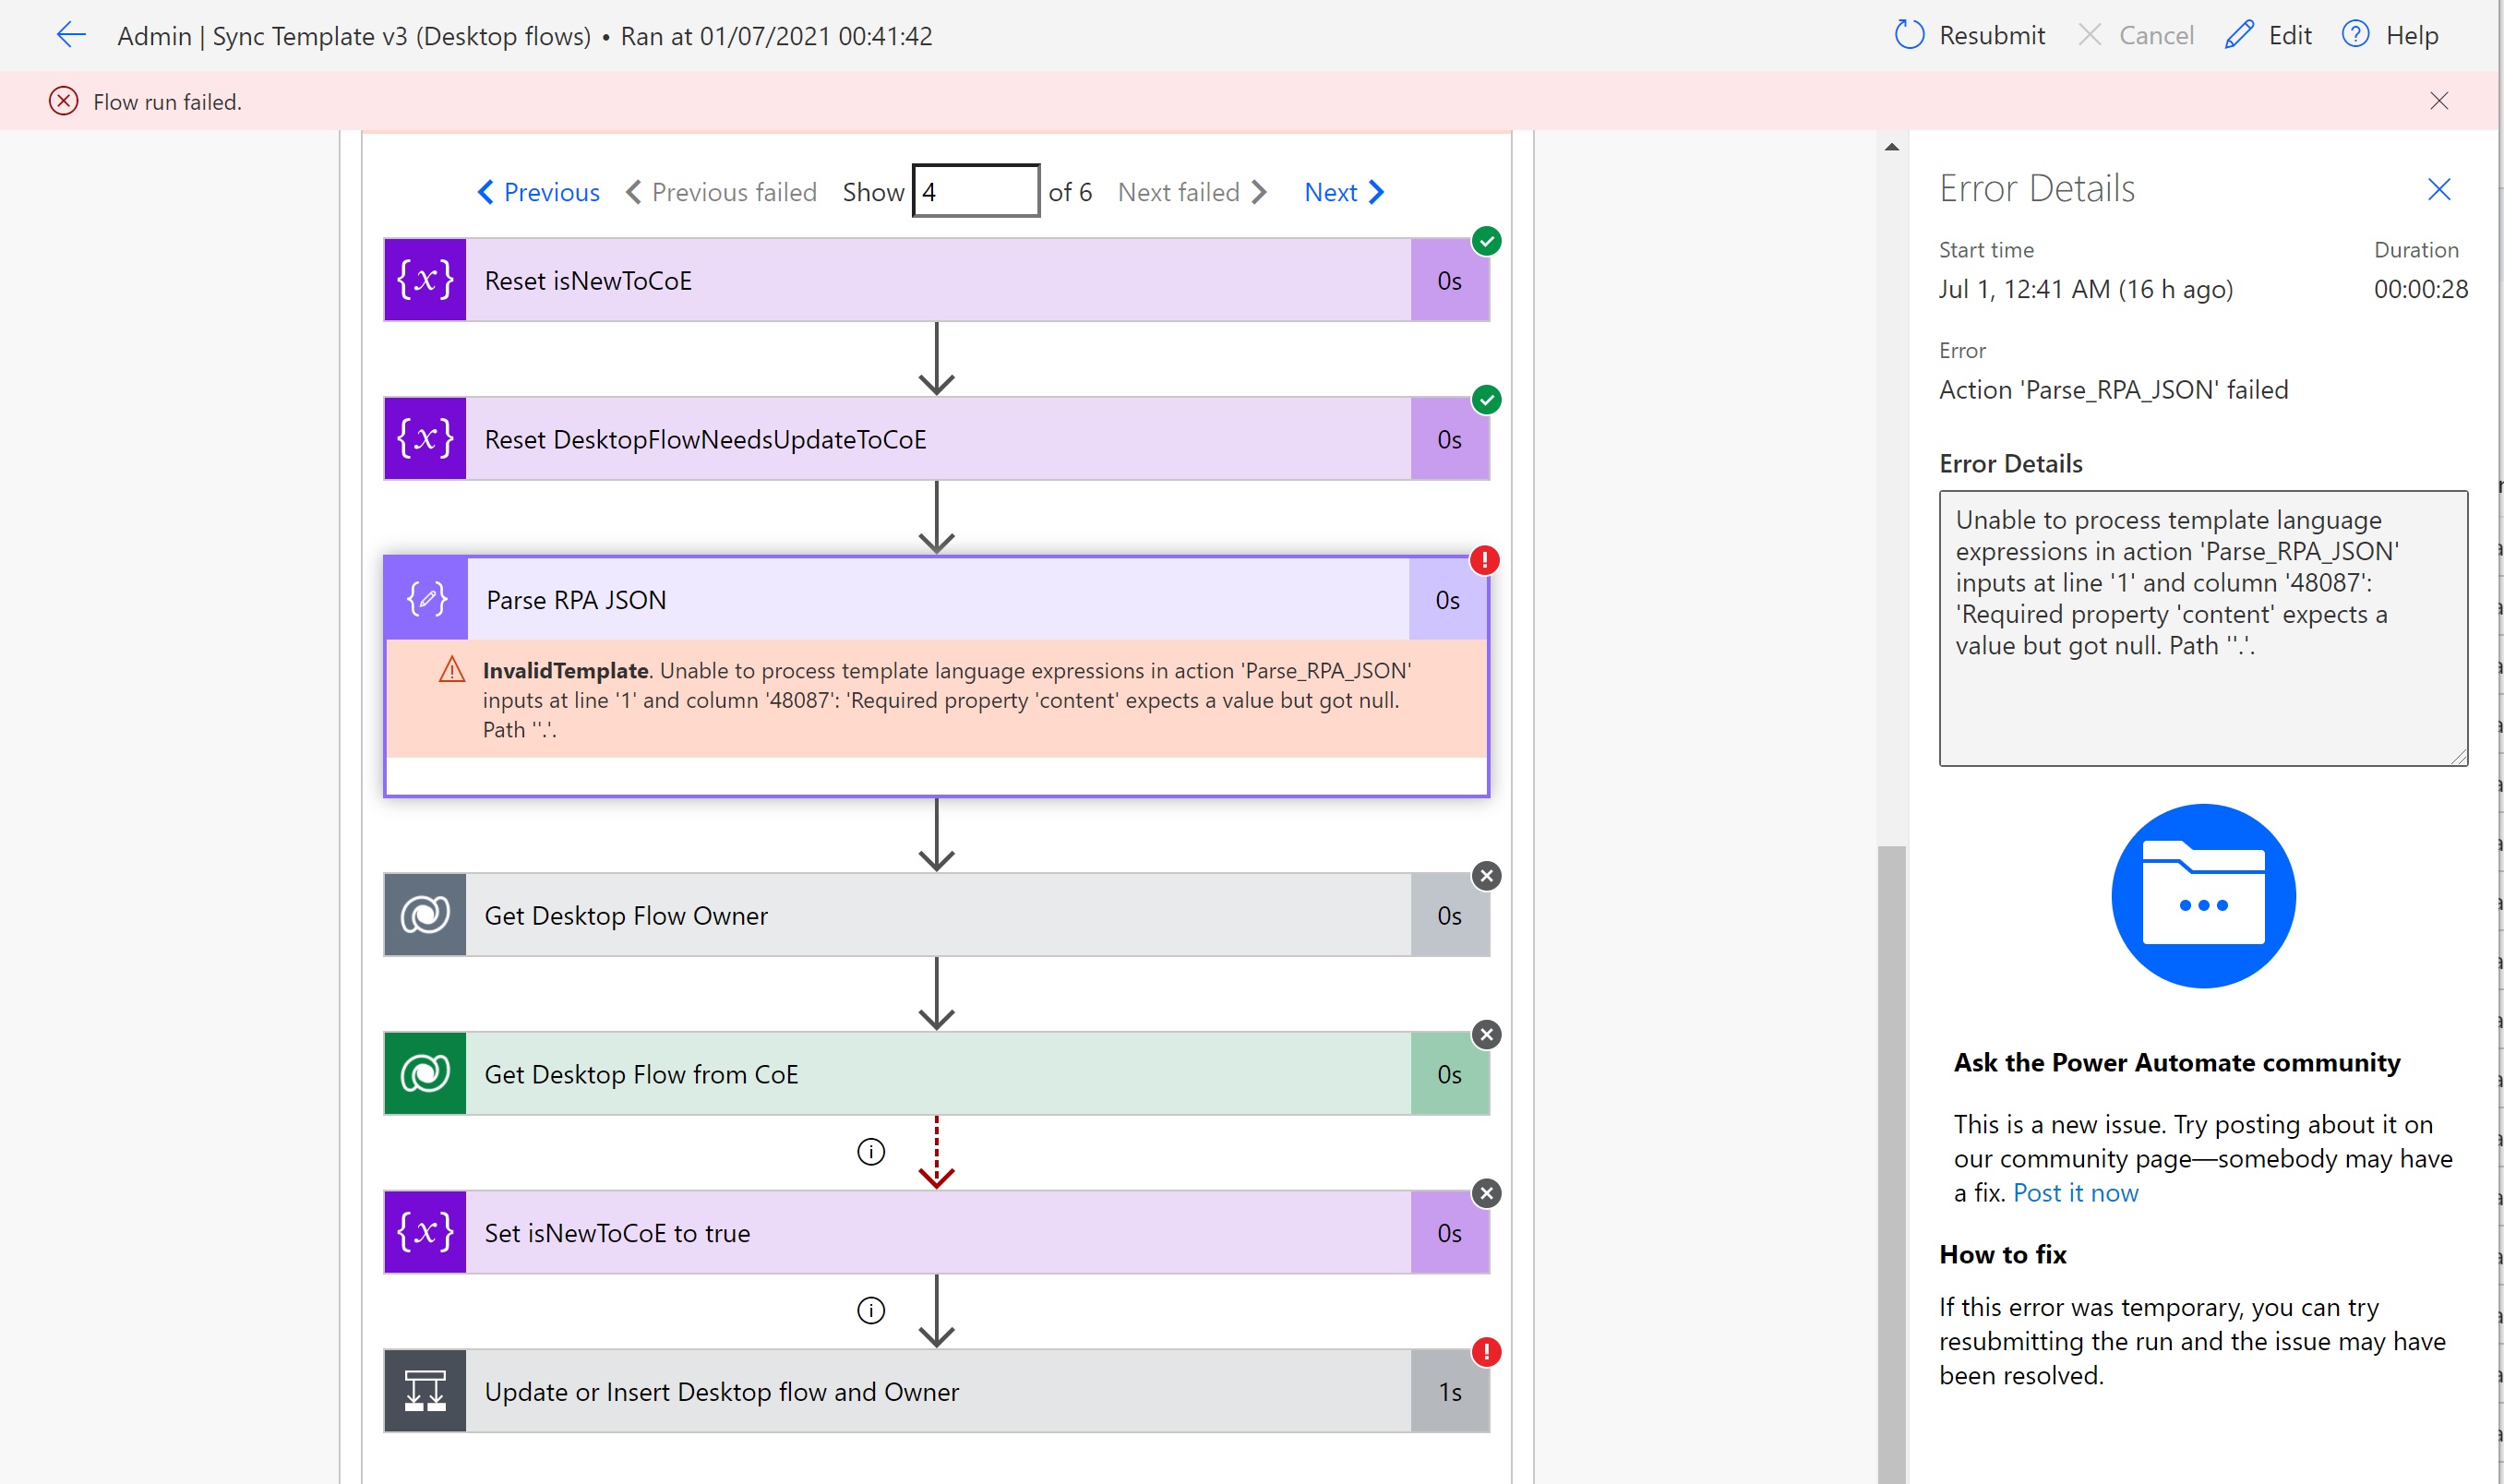The height and width of the screenshot is (1484, 2504).
Task: Click the Show action number input field
Action: [x=974, y=190]
